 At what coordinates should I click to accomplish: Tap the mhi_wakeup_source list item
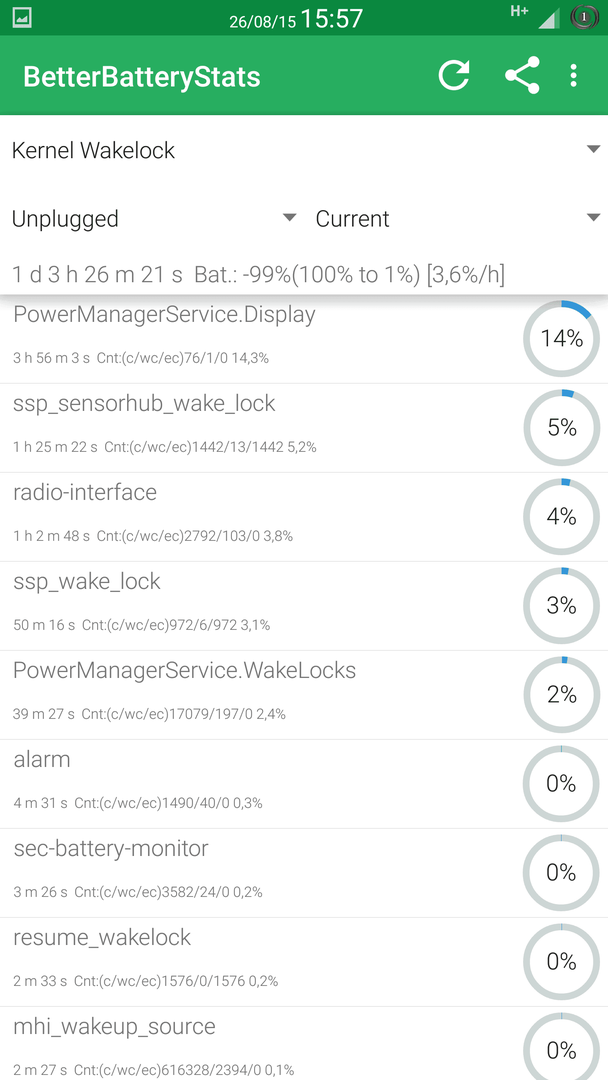click(304, 1043)
